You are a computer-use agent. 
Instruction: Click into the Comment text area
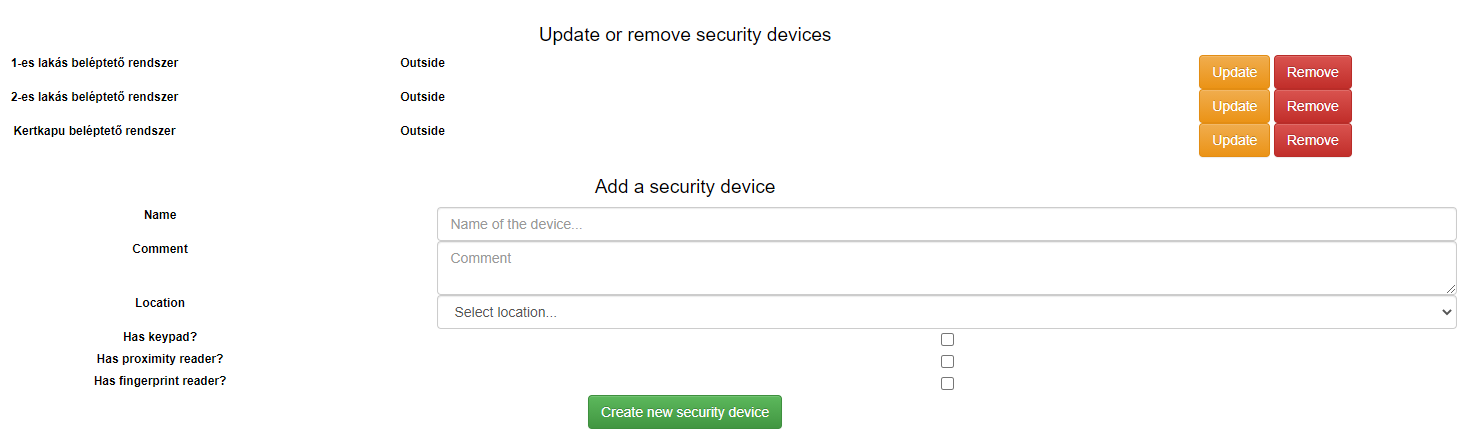[x=946, y=267]
